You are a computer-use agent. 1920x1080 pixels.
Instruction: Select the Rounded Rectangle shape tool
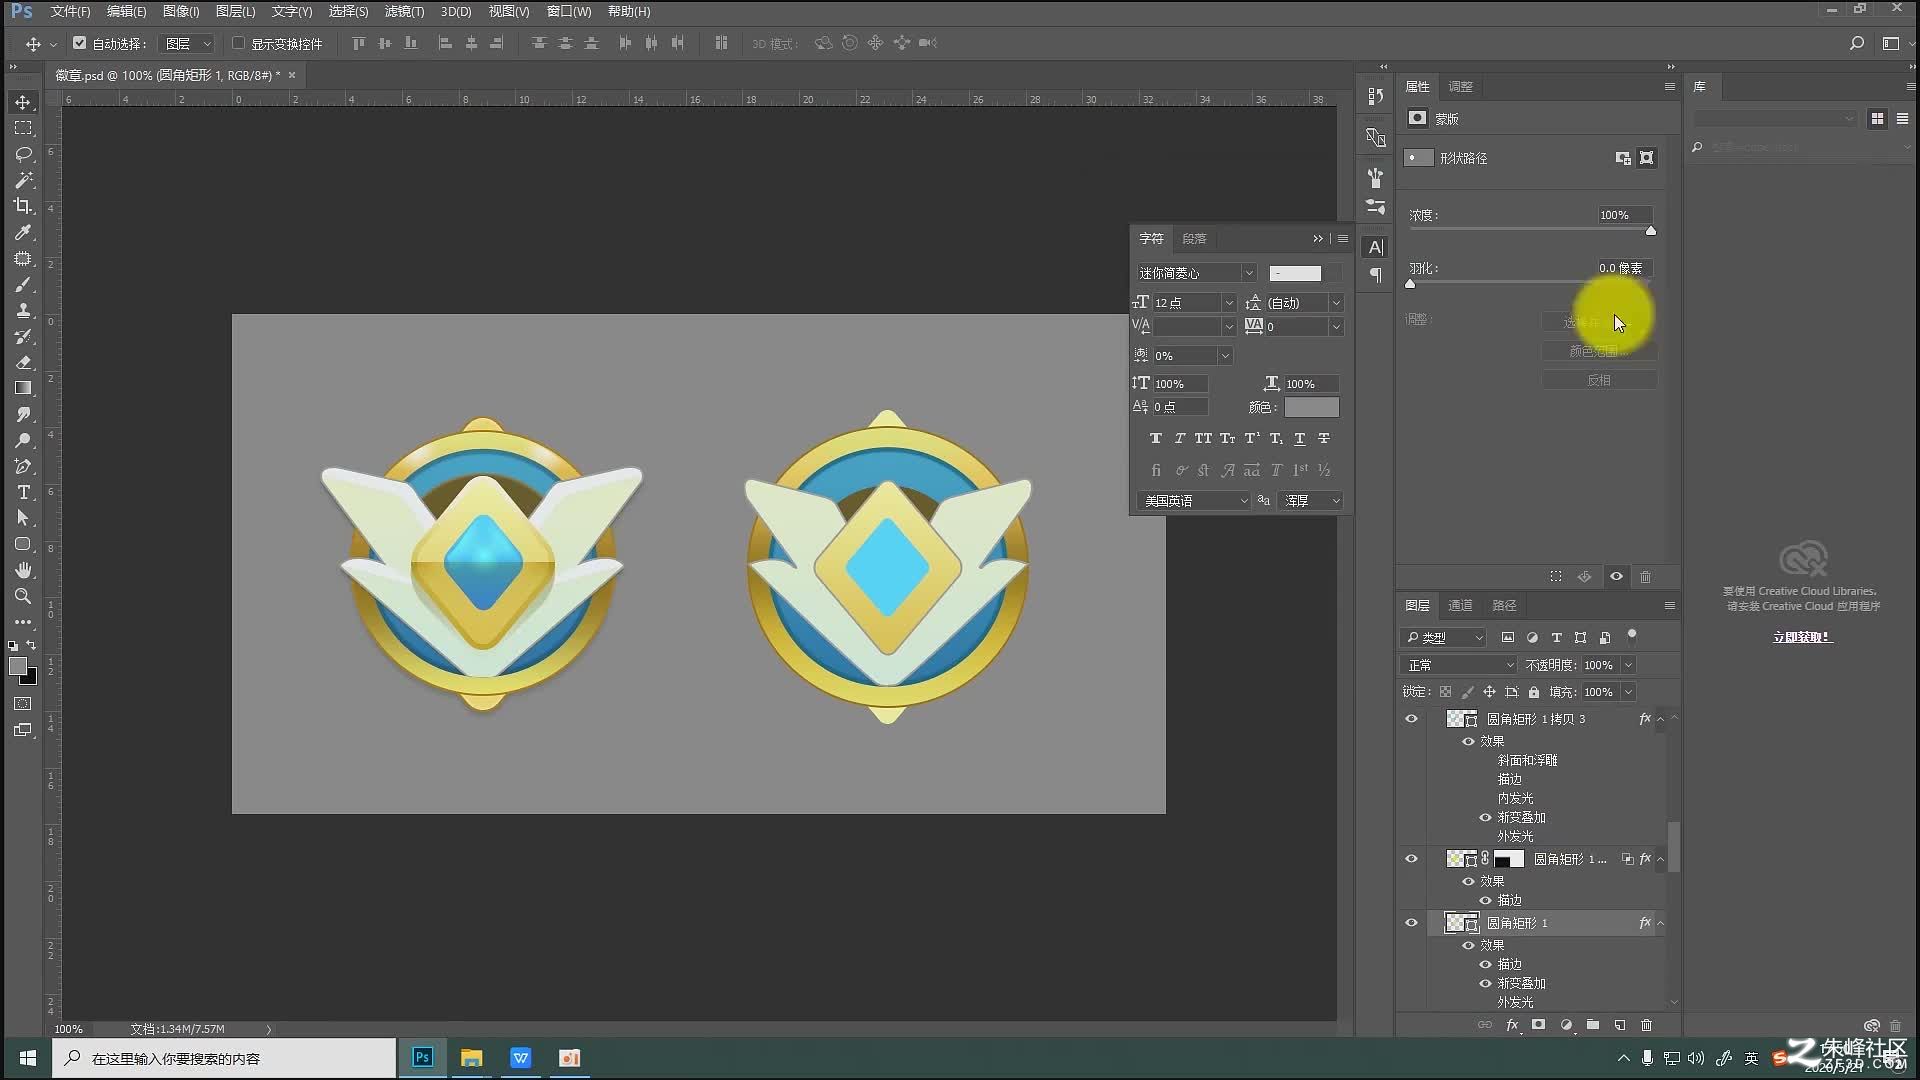23,545
